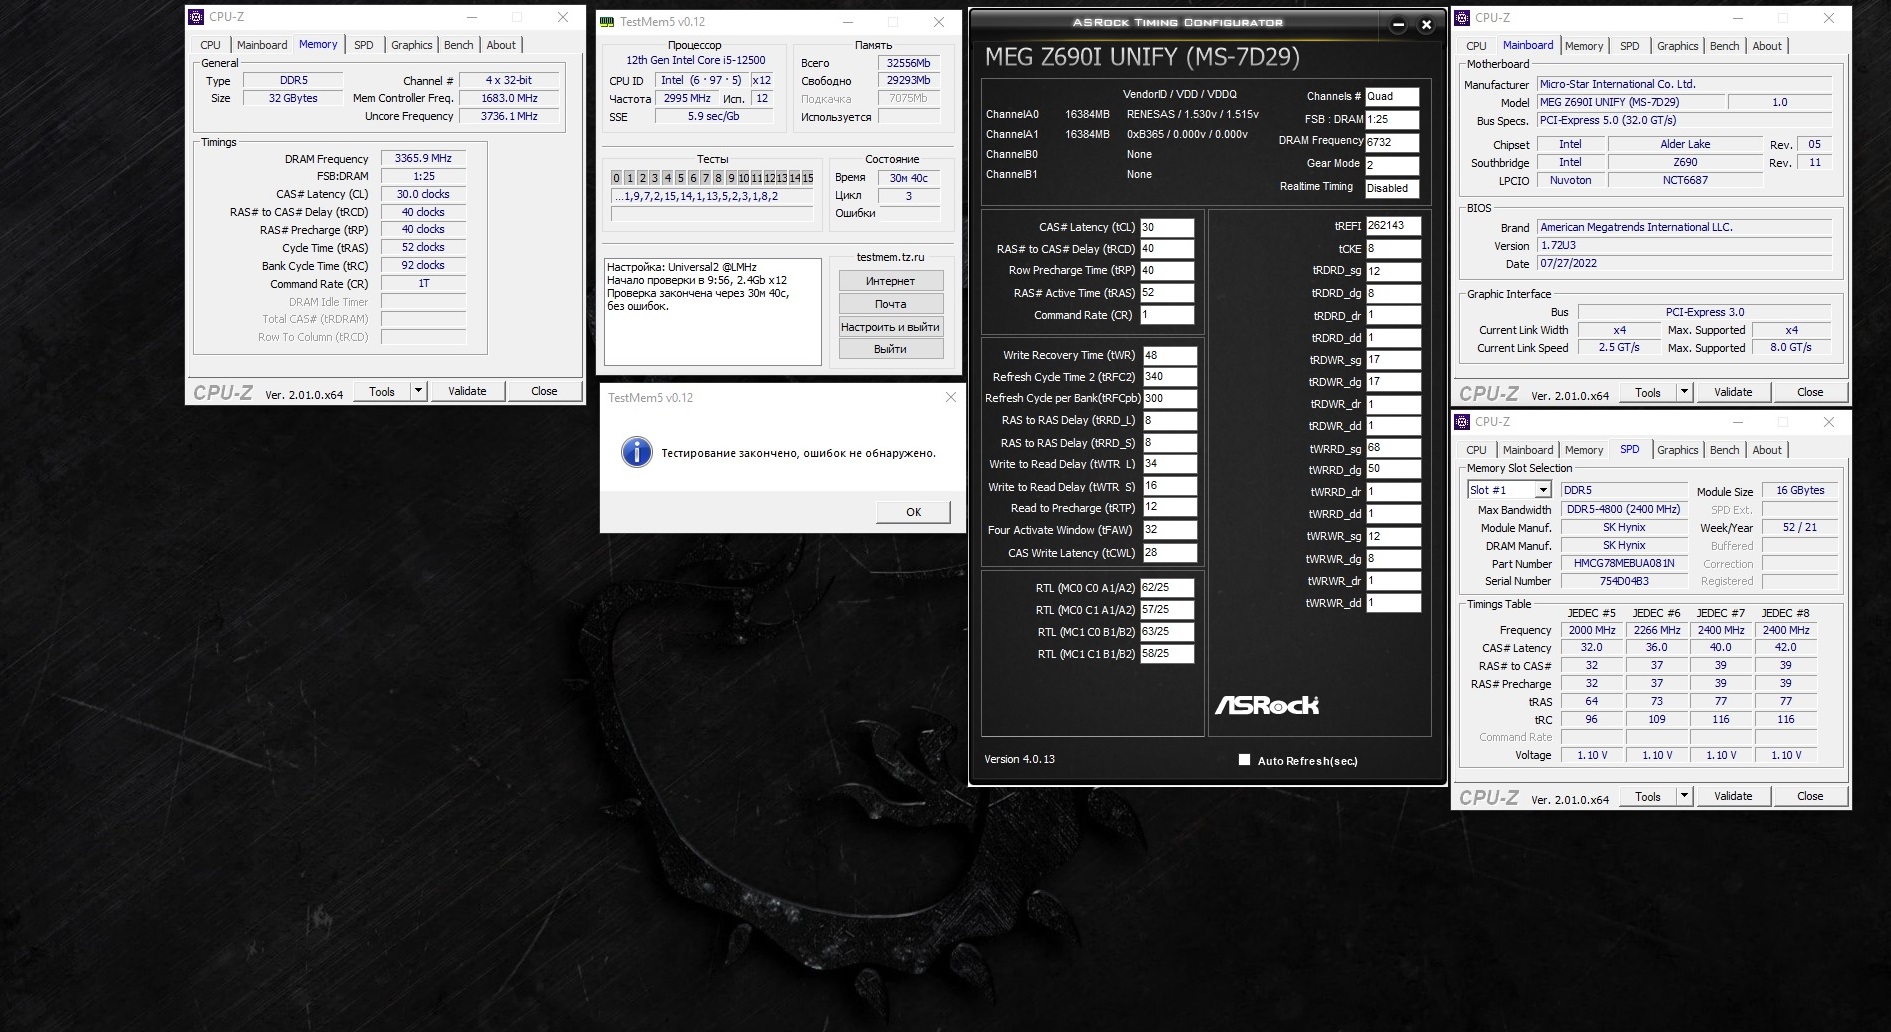
Task: Click the Write Recovery Time (tWR) field
Action: click(x=1170, y=355)
